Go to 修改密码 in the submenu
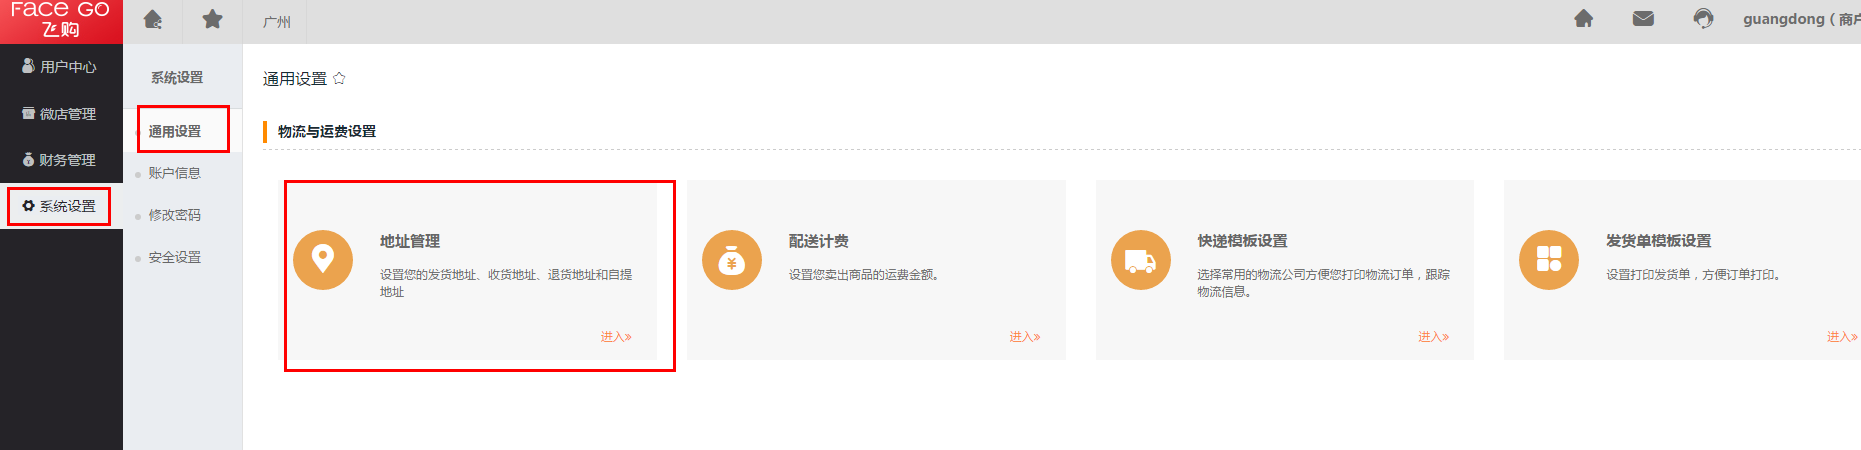 [175, 215]
